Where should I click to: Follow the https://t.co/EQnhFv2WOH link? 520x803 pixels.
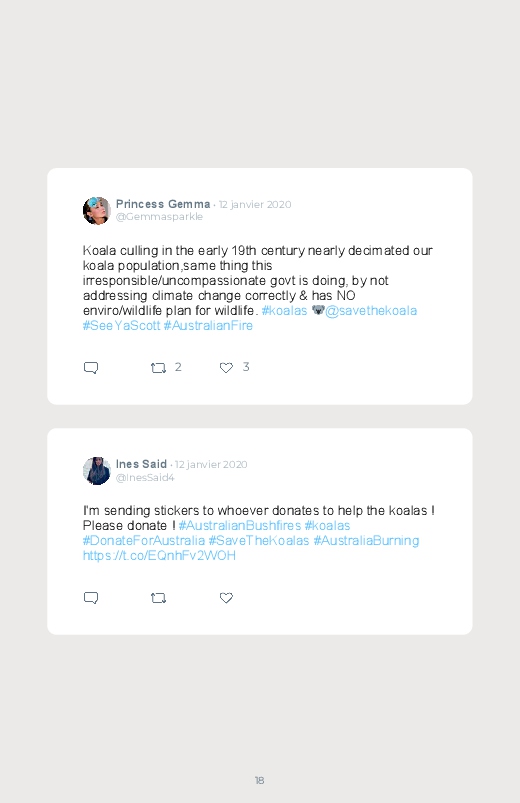click(x=159, y=556)
